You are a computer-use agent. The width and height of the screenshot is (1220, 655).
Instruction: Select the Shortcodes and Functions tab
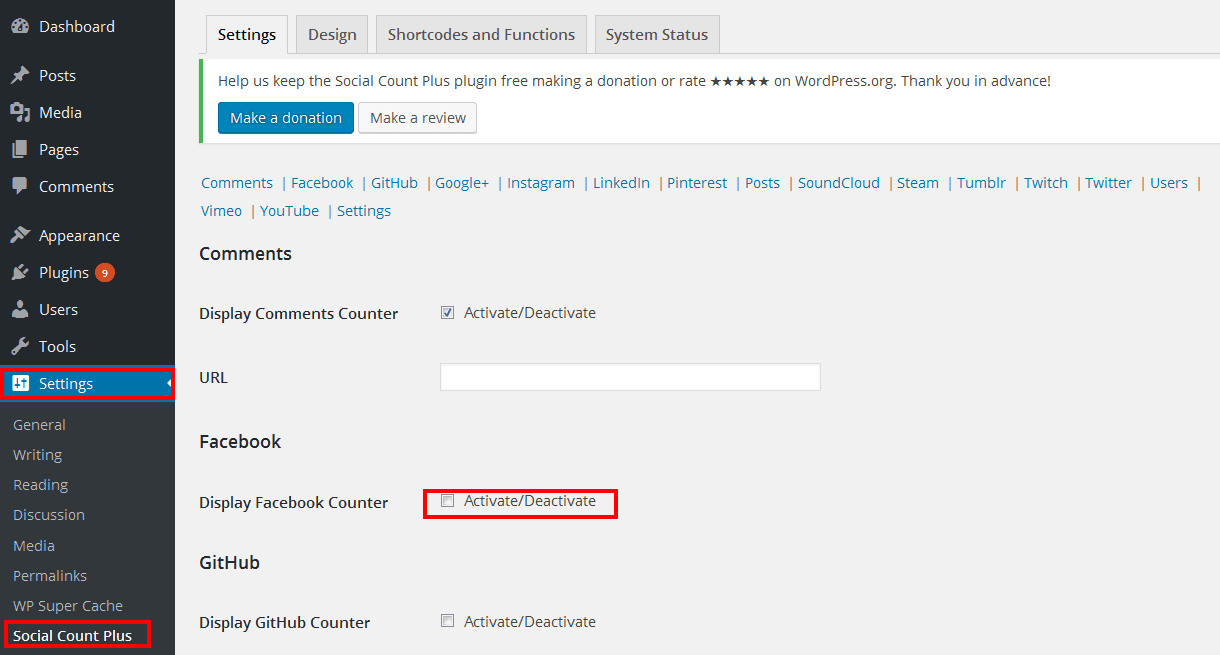[480, 33]
